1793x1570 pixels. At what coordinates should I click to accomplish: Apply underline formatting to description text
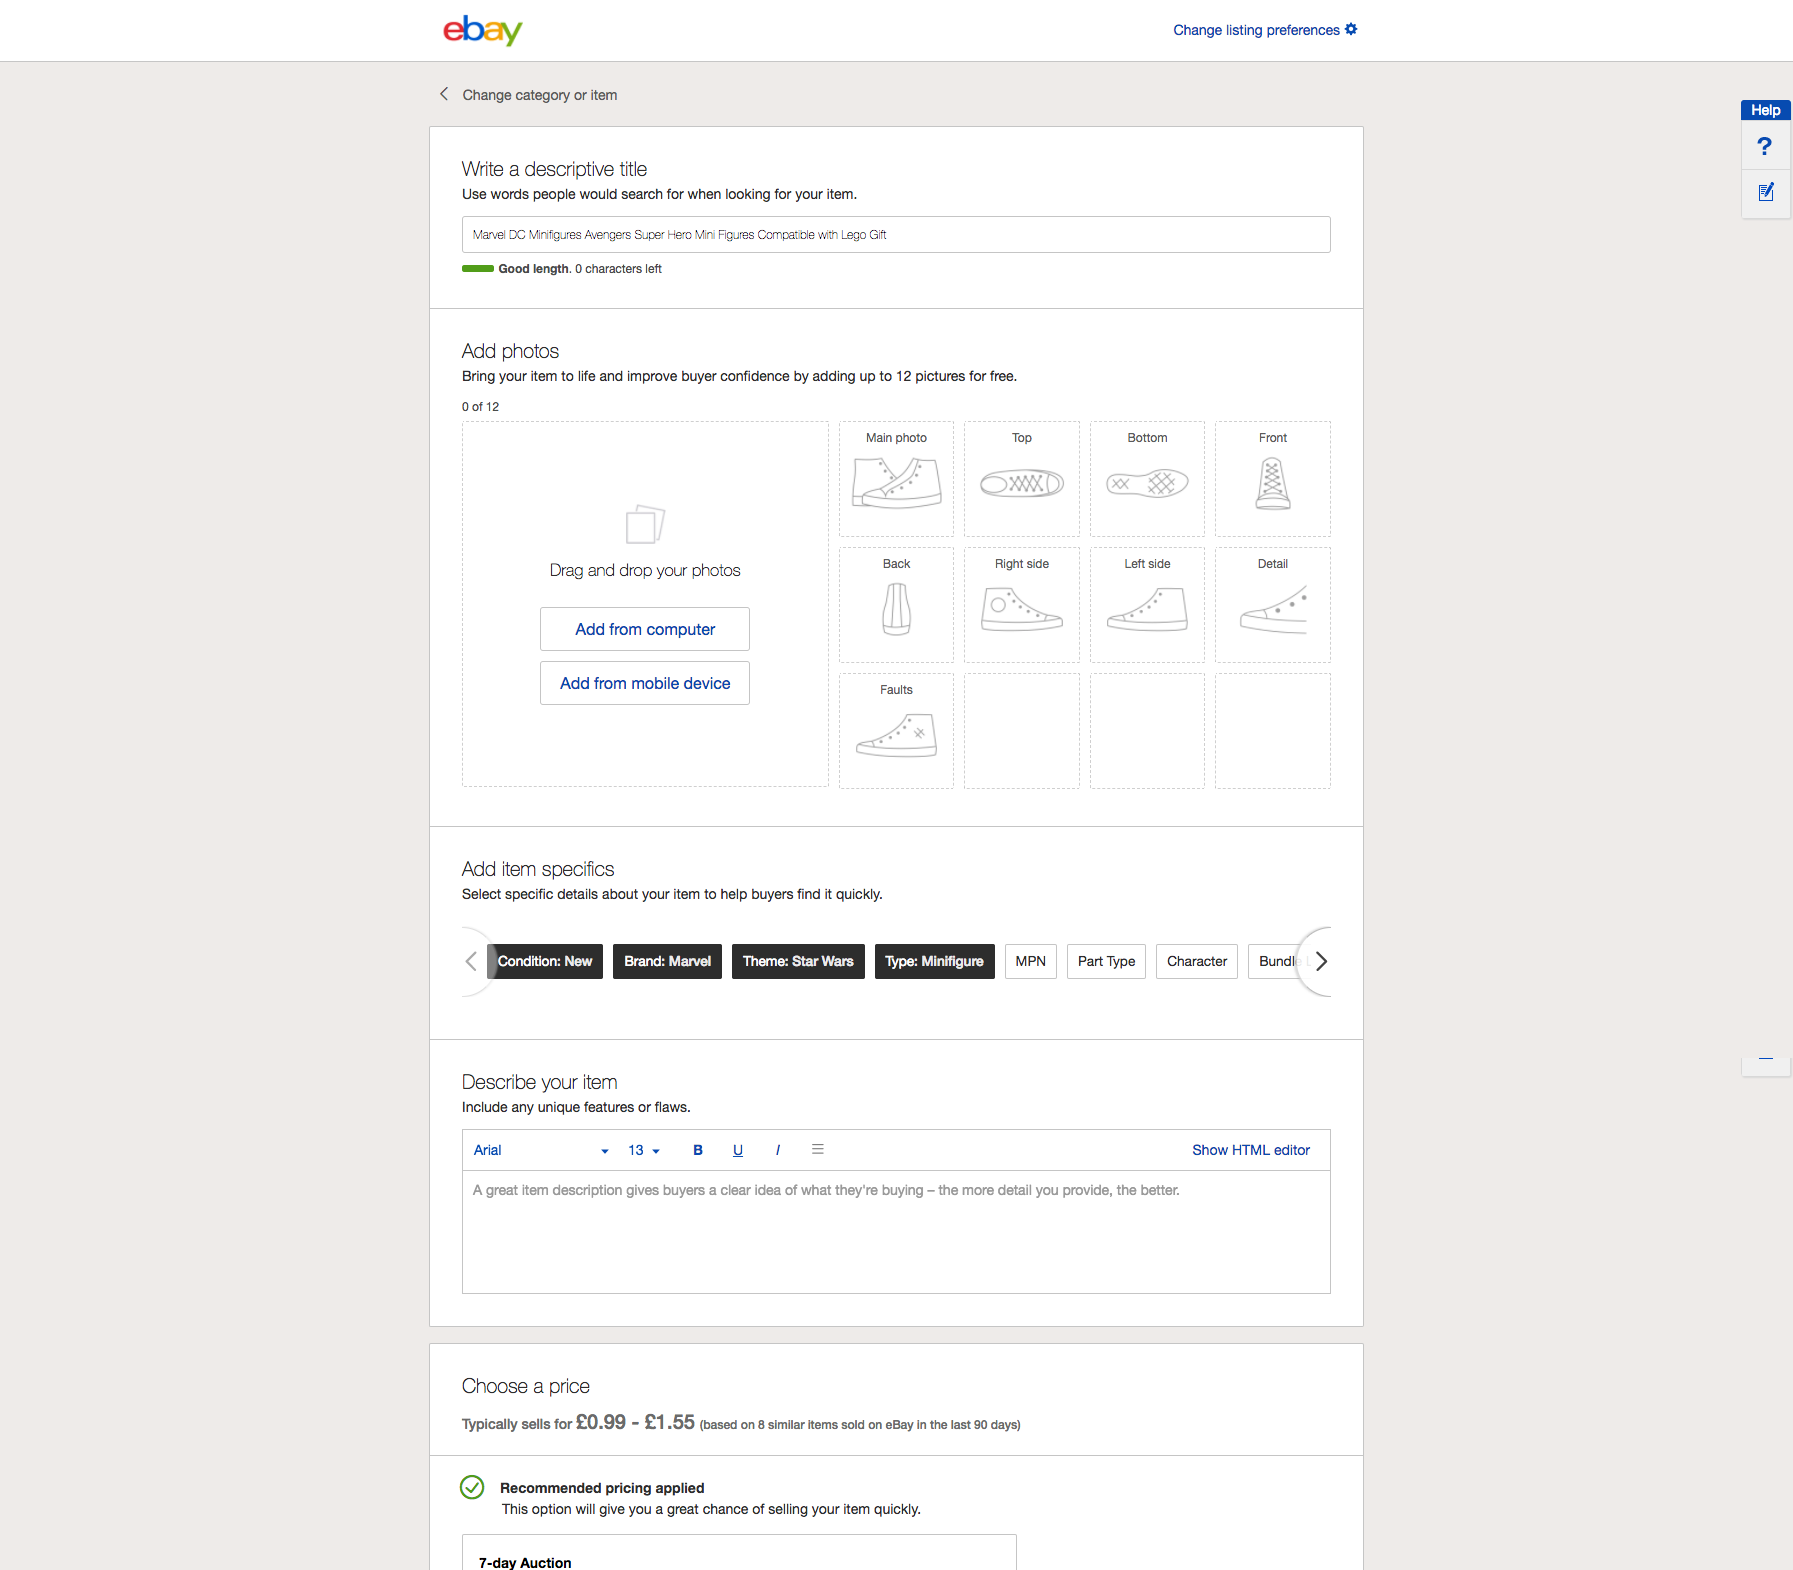click(x=738, y=1150)
